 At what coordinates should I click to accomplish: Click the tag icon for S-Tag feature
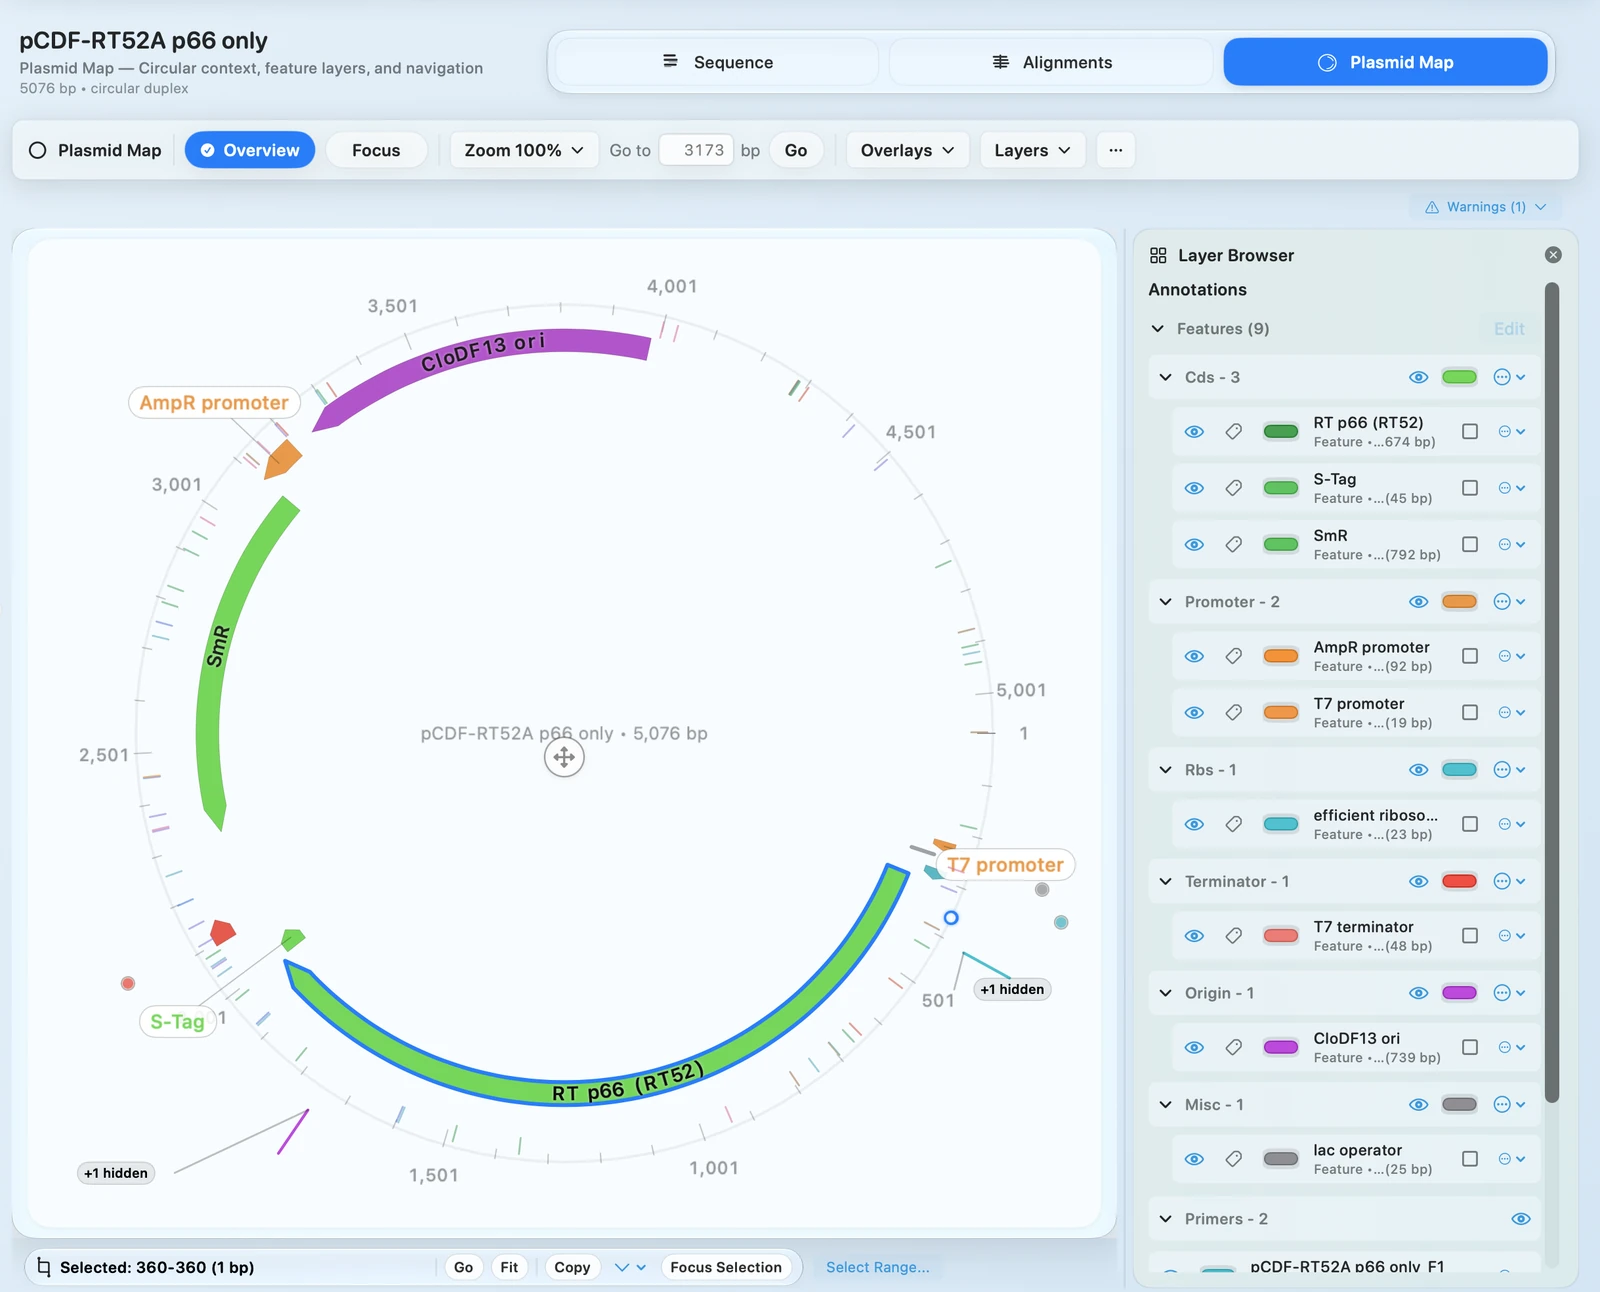coord(1234,488)
